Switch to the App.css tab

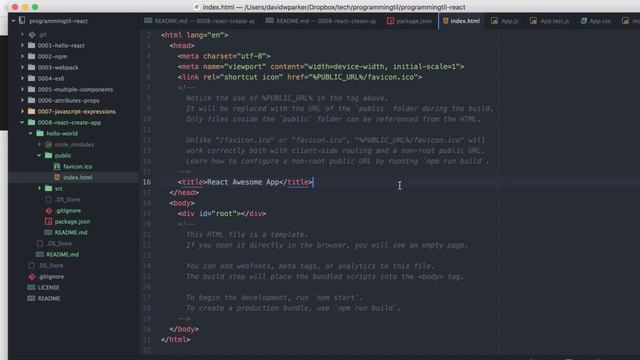coord(596,20)
